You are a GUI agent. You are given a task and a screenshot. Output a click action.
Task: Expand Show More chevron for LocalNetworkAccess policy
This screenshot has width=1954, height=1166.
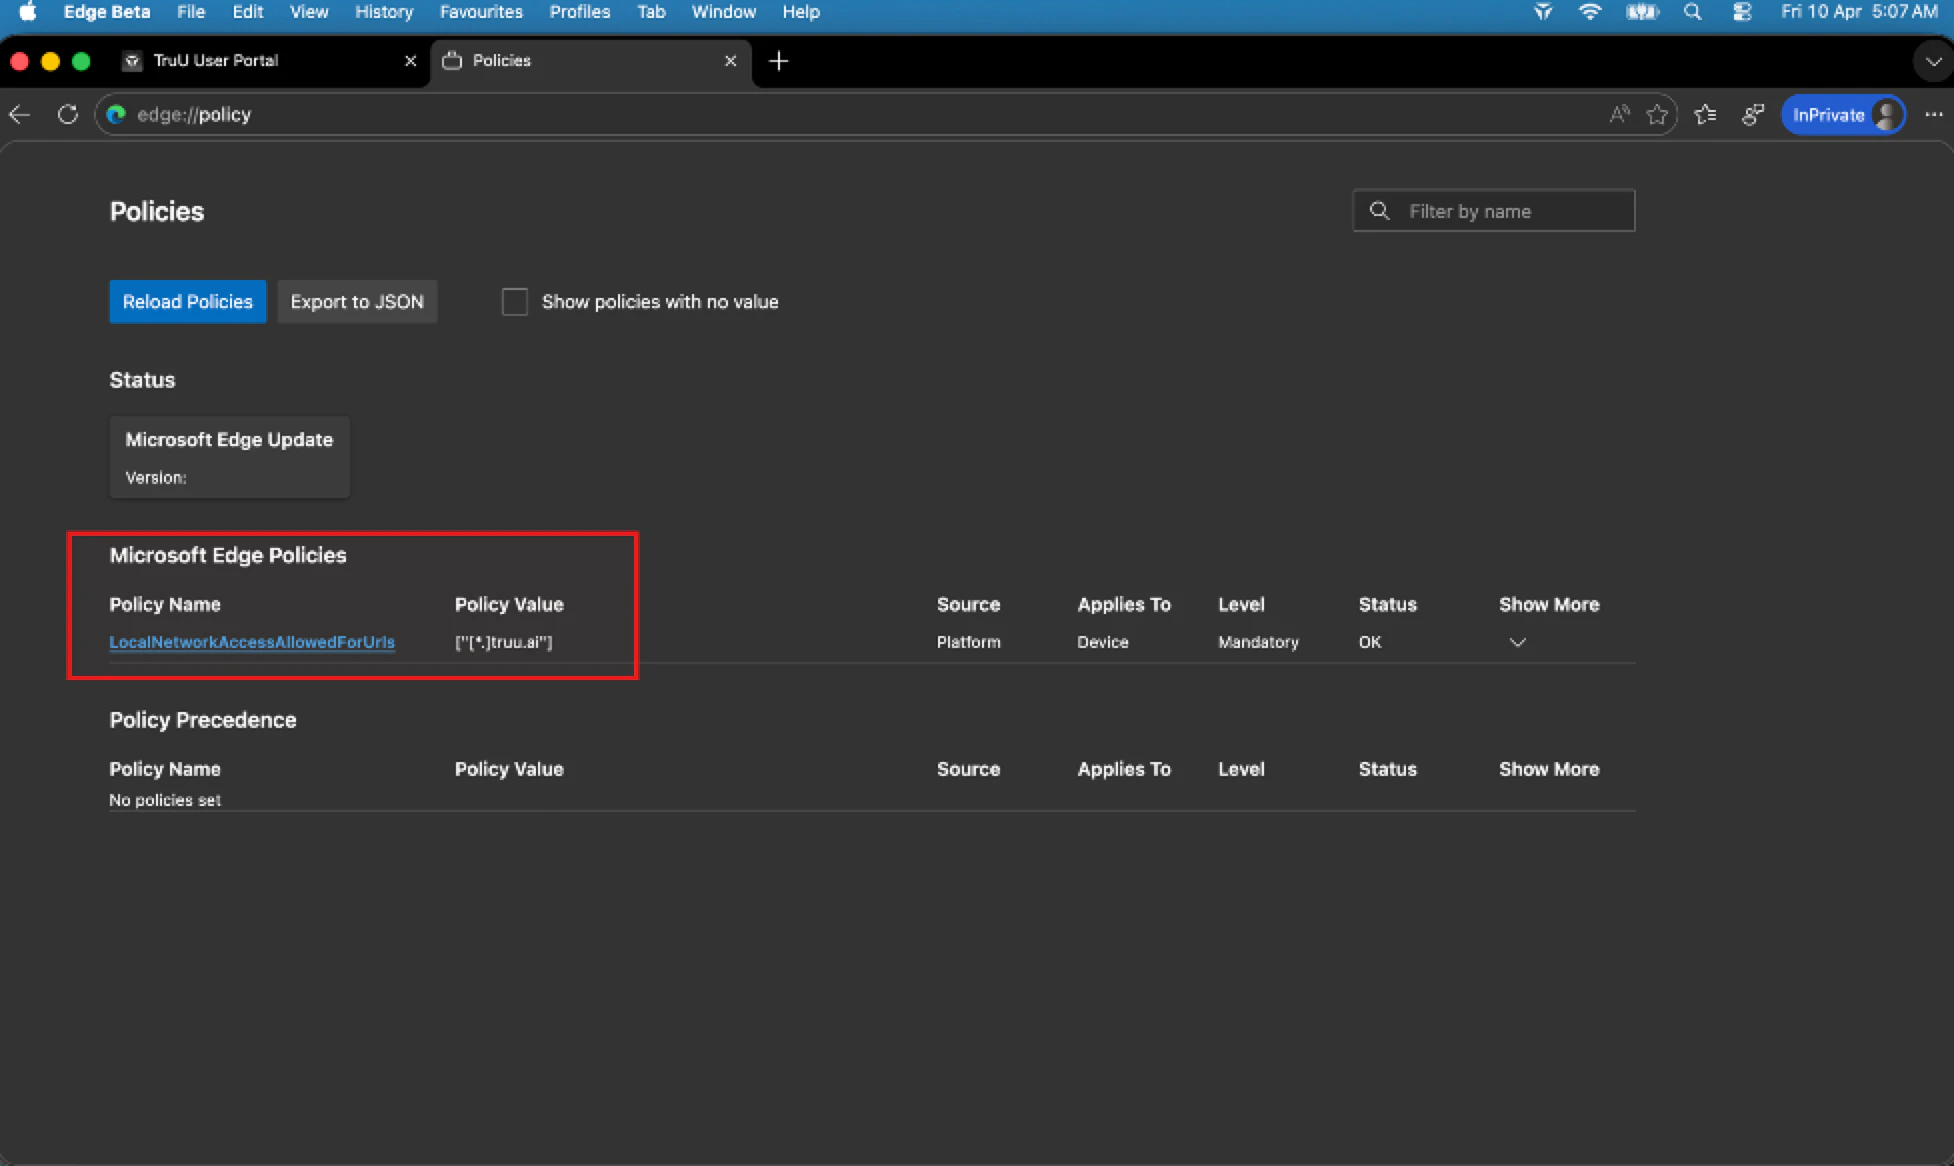(x=1517, y=642)
